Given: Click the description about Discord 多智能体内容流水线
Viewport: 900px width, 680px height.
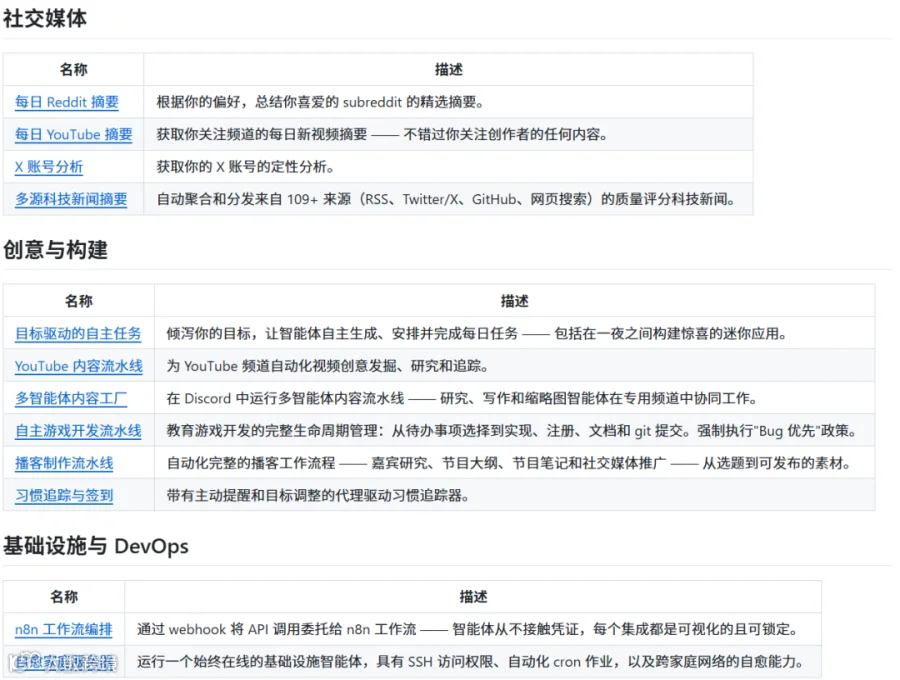Looking at the screenshot, I should [x=462, y=398].
